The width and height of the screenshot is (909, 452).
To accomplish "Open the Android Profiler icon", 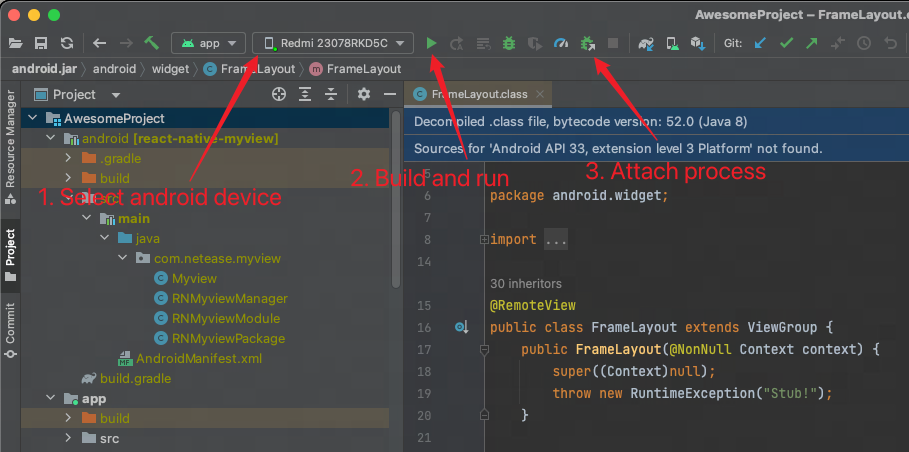I will tap(561, 43).
